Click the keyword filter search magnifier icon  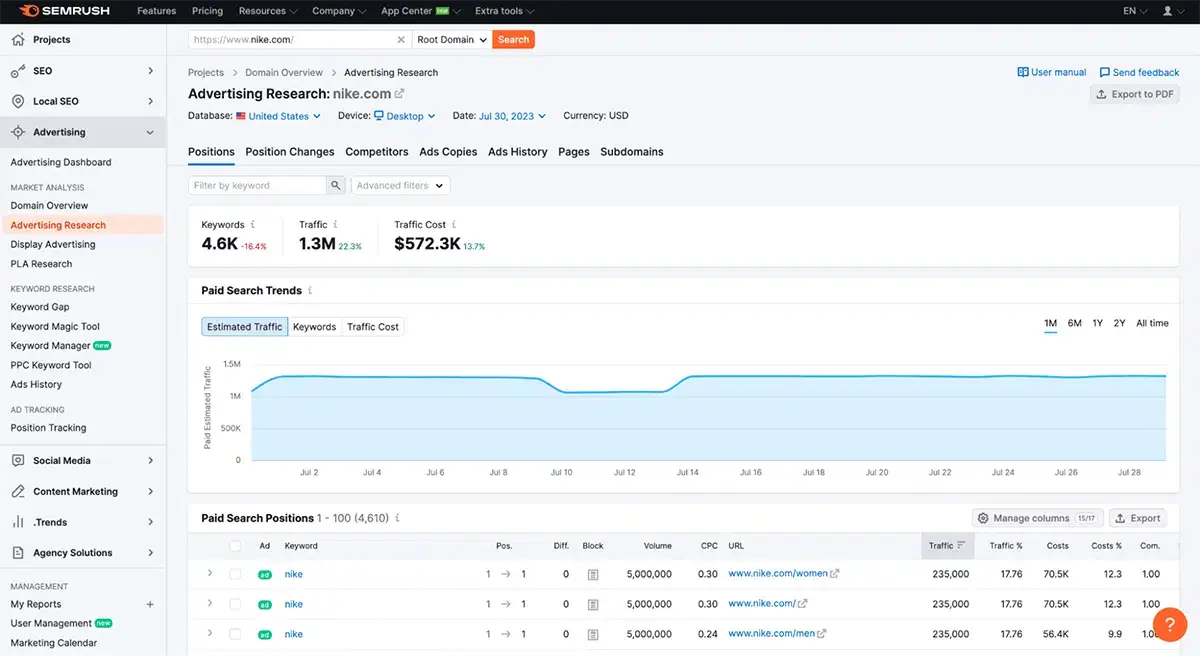click(x=335, y=185)
